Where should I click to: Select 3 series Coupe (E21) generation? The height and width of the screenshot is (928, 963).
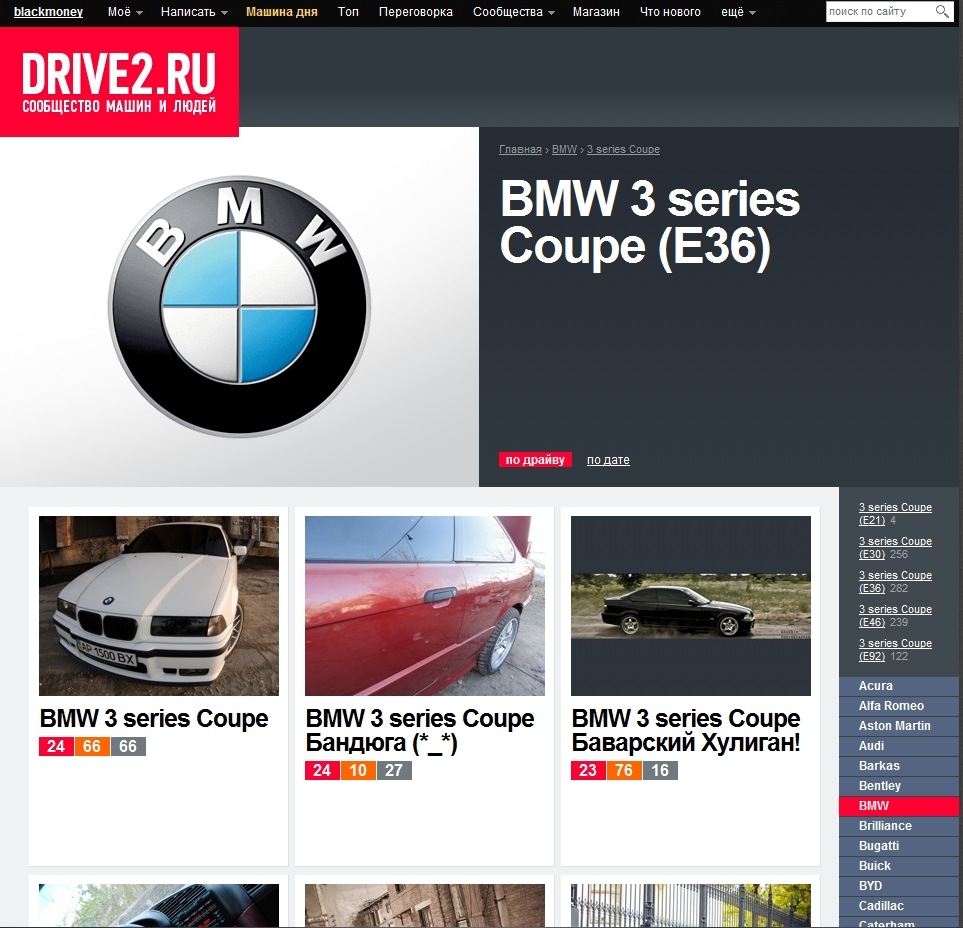[x=895, y=513]
